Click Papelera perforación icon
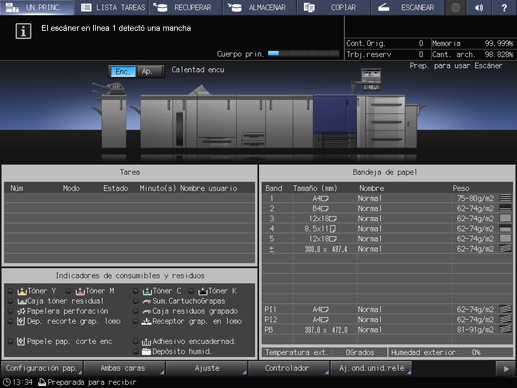Screen dimensions: 517x388 click(21, 311)
